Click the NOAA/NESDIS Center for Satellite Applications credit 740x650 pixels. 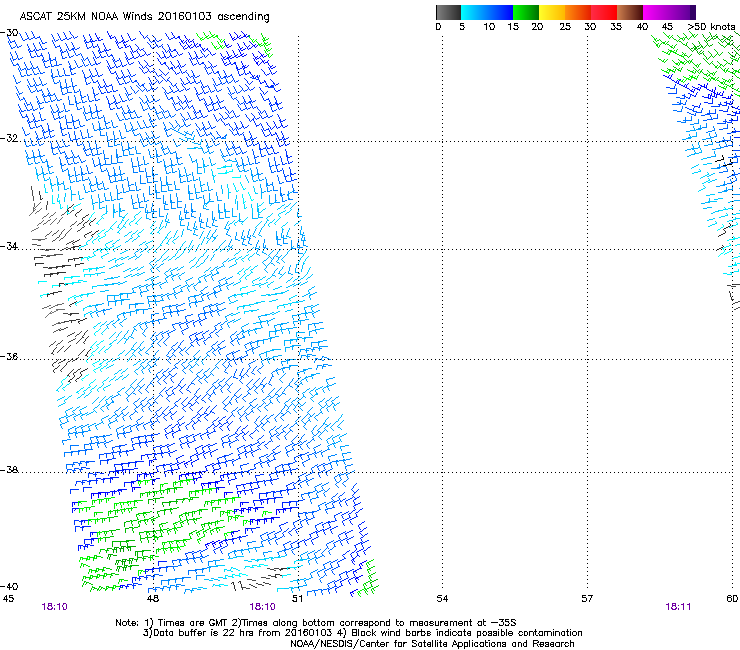point(432,644)
